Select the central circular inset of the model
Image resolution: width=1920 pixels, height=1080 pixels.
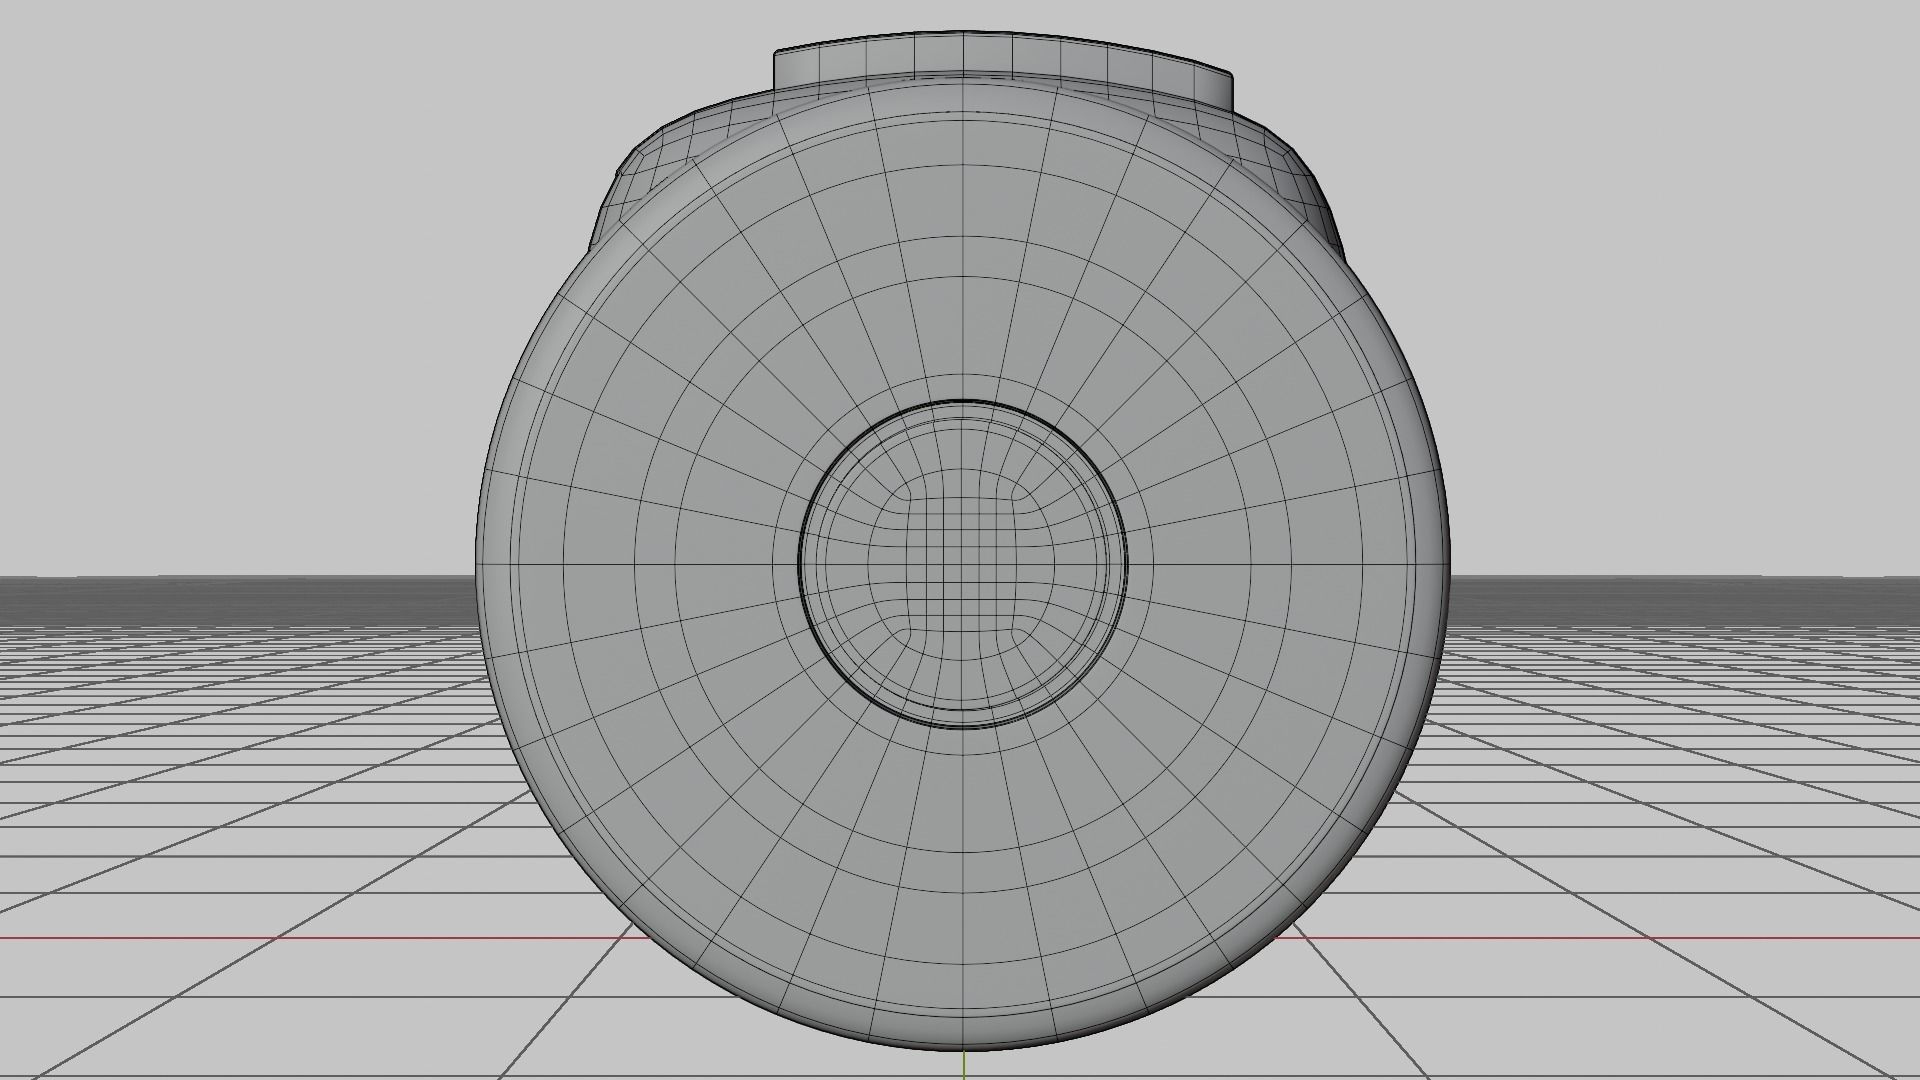point(962,564)
